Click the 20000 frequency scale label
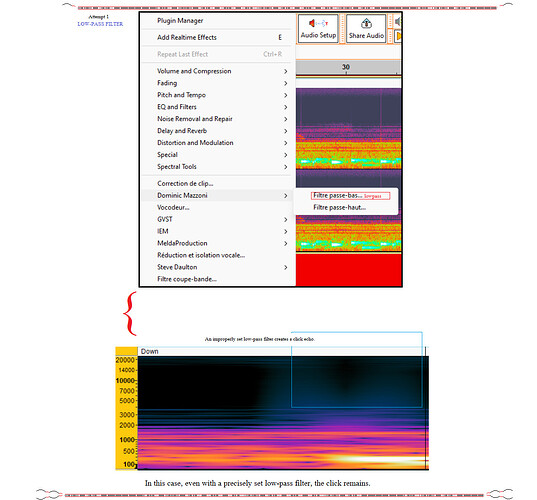The image size is (537, 500). 125,360
